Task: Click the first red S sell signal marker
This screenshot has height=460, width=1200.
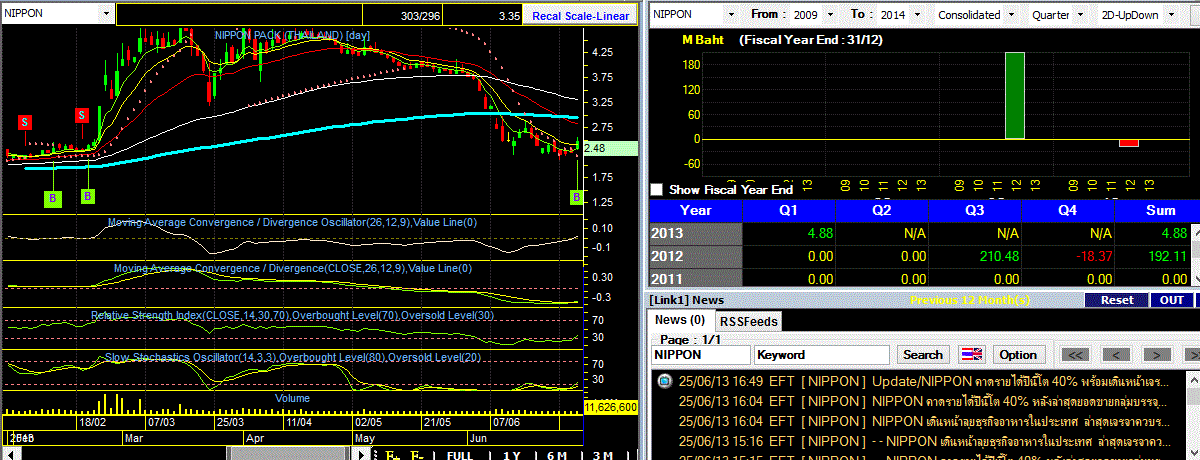Action: pyautogui.click(x=25, y=122)
